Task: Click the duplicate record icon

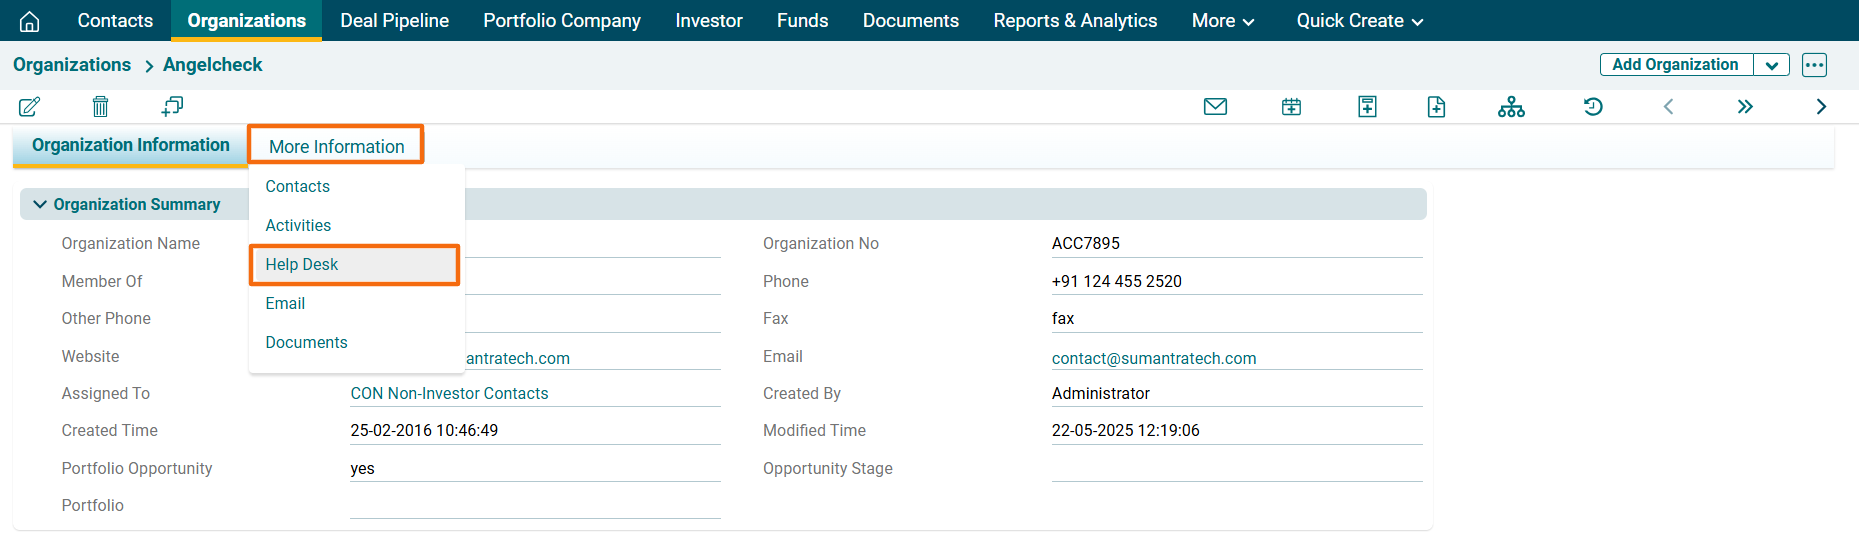Action: 172,107
